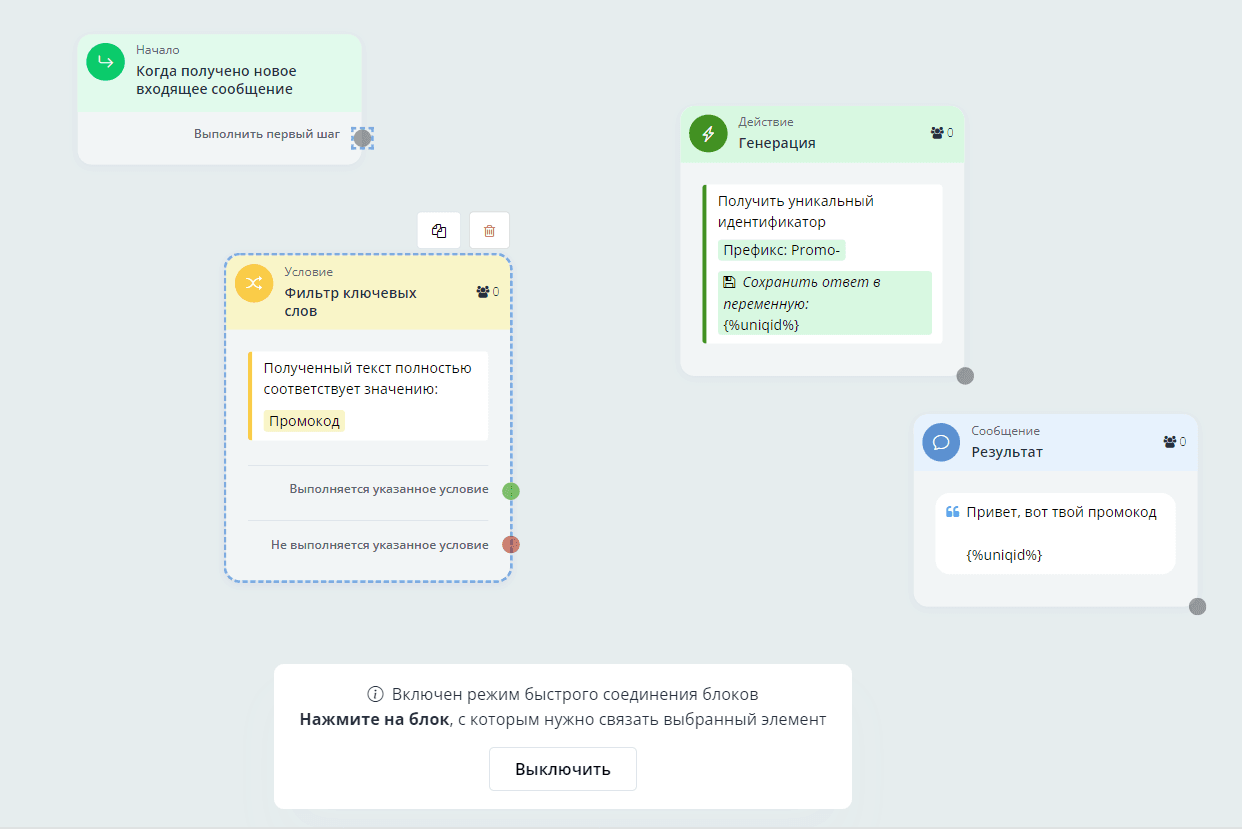Click the duplicate block icon
The height and width of the screenshot is (829, 1242).
[x=439, y=231]
